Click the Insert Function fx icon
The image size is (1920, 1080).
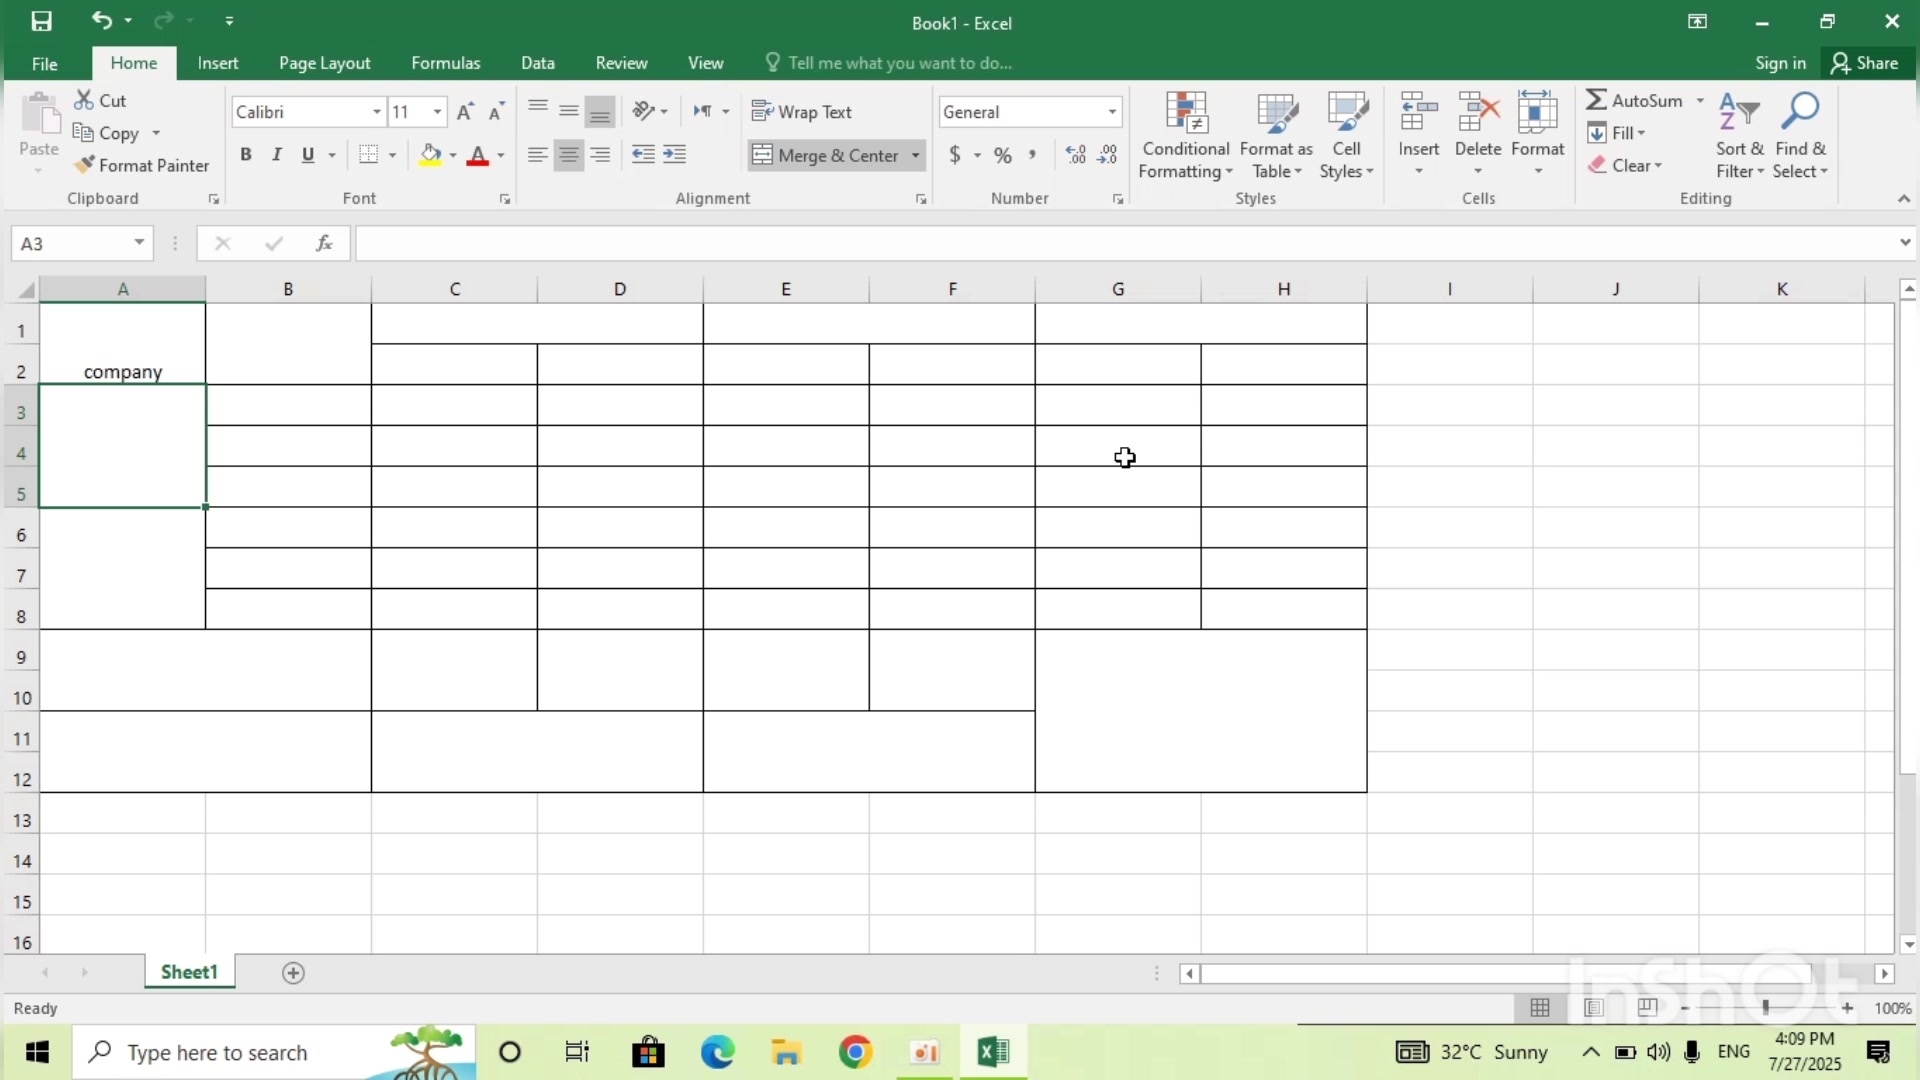[324, 243]
